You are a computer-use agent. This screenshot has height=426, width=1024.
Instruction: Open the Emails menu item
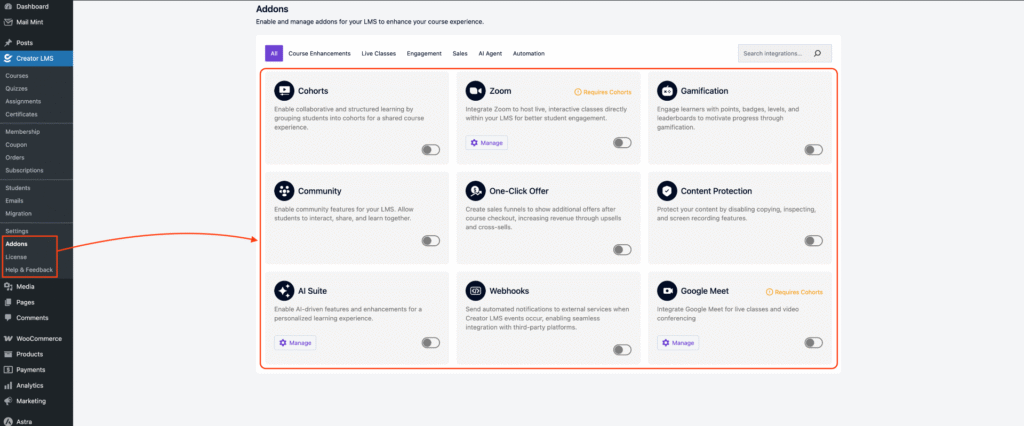(x=14, y=201)
